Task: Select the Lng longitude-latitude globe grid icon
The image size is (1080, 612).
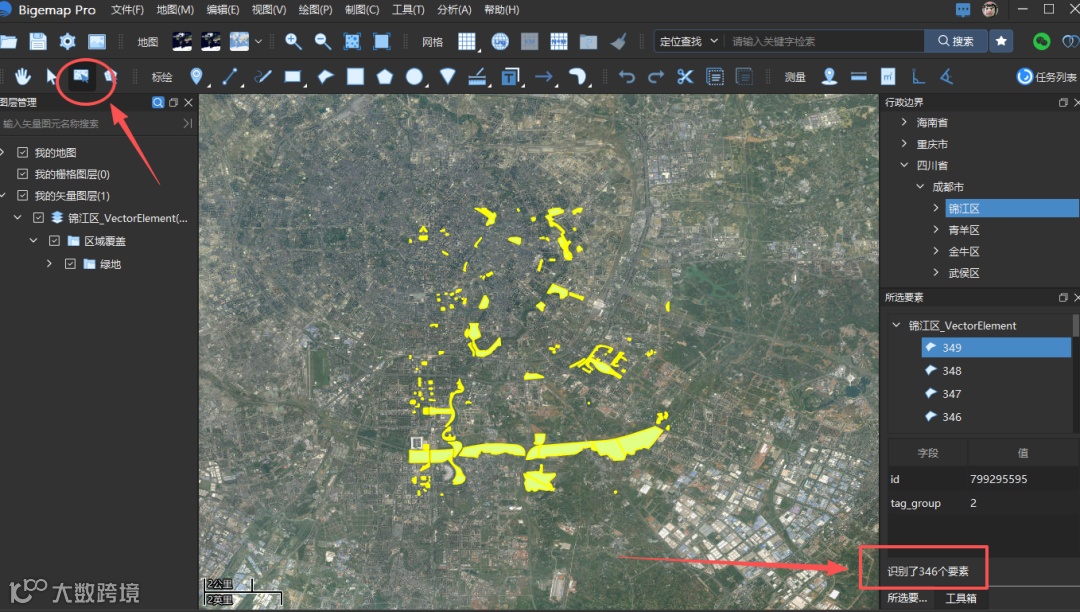Action: pyautogui.click(x=500, y=41)
